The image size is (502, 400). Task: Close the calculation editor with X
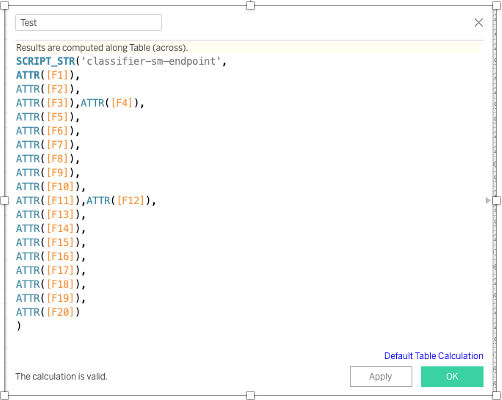[x=479, y=23]
